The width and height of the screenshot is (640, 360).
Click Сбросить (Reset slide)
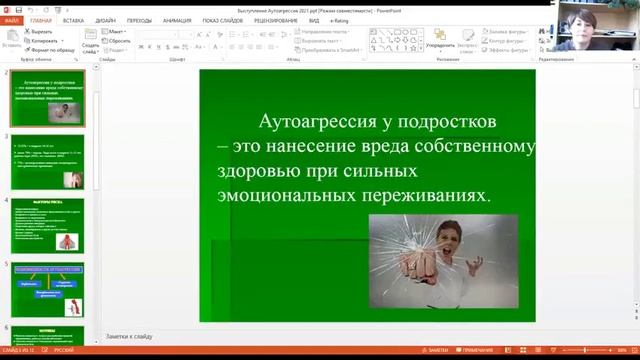click(x=116, y=41)
